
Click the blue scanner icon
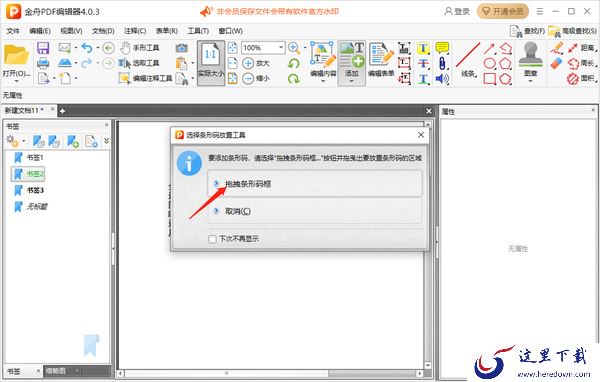click(65, 63)
